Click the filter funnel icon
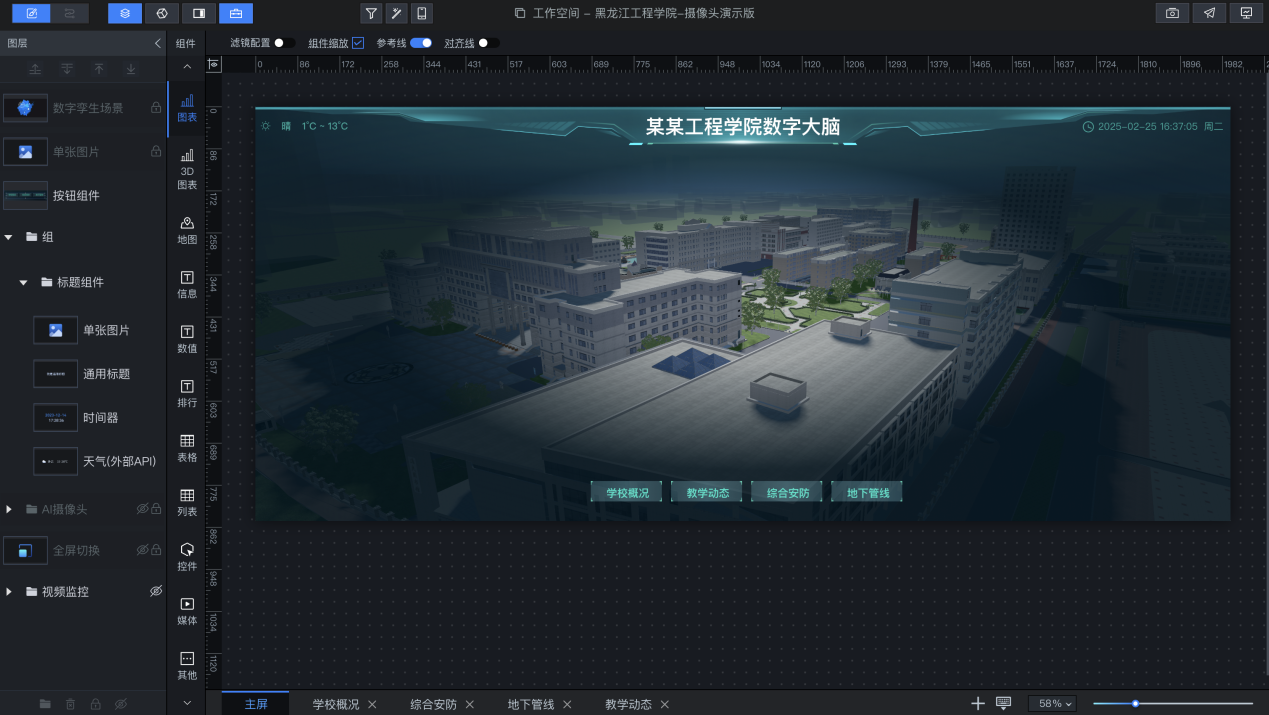The height and width of the screenshot is (715, 1269). coord(371,13)
